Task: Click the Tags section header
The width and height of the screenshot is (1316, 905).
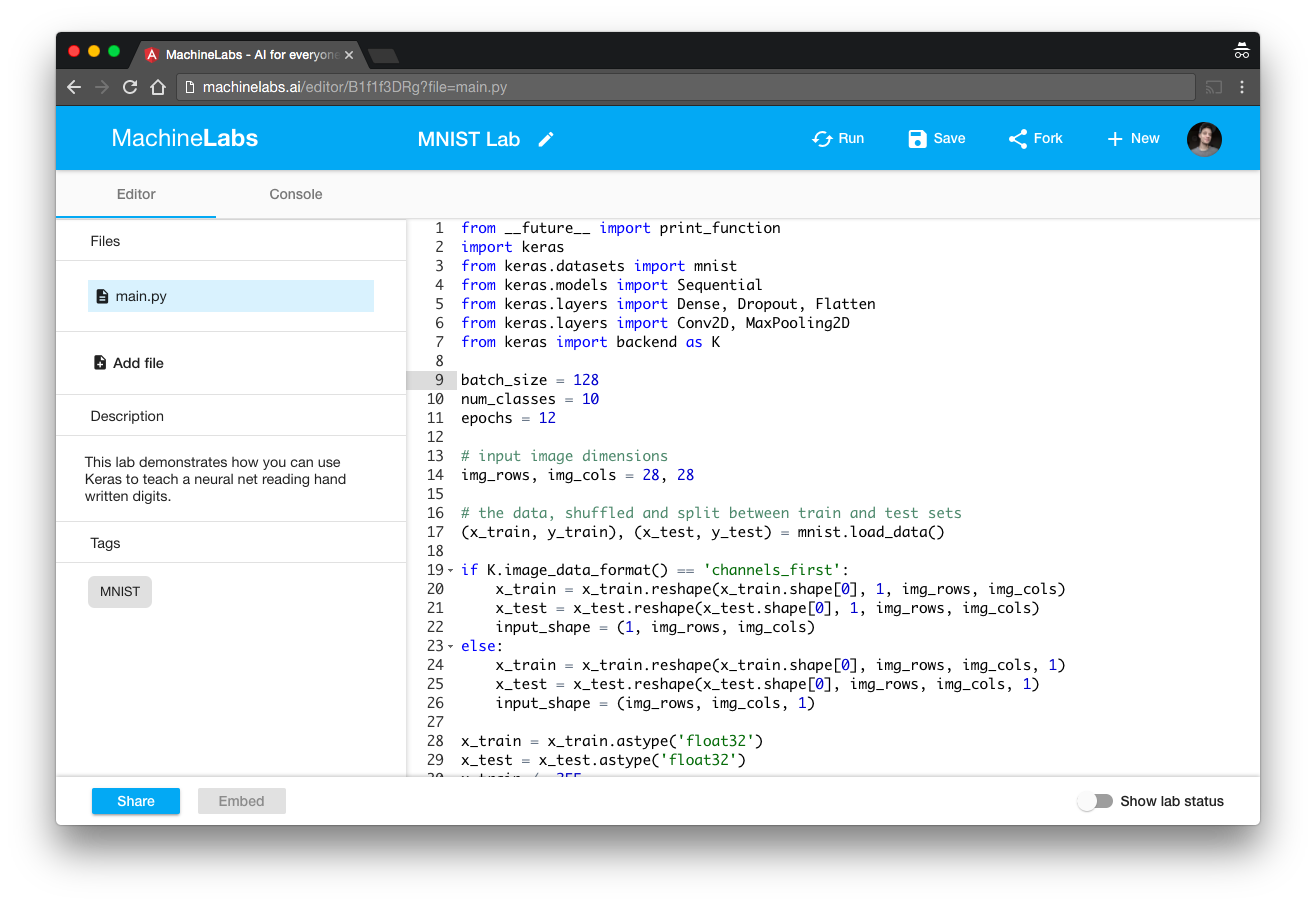Action: [x=105, y=543]
